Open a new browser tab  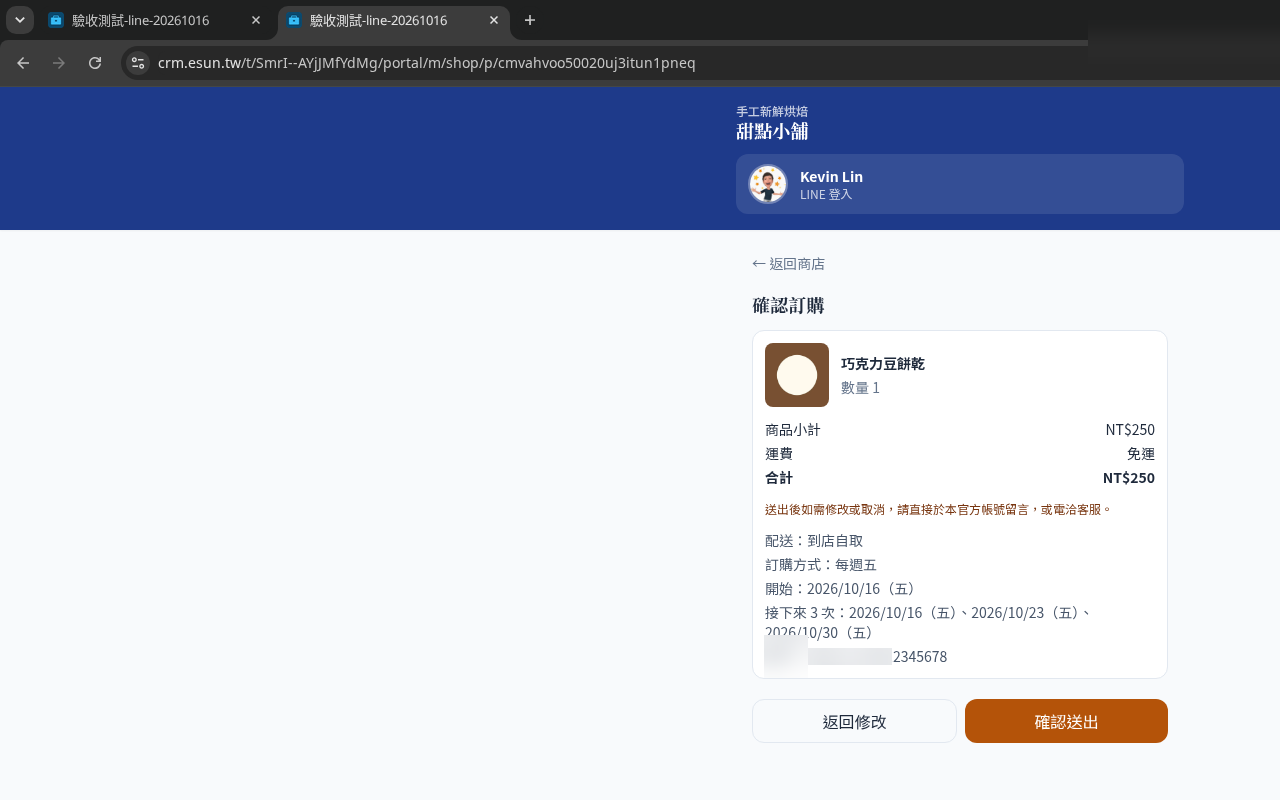pyautogui.click(x=530, y=20)
